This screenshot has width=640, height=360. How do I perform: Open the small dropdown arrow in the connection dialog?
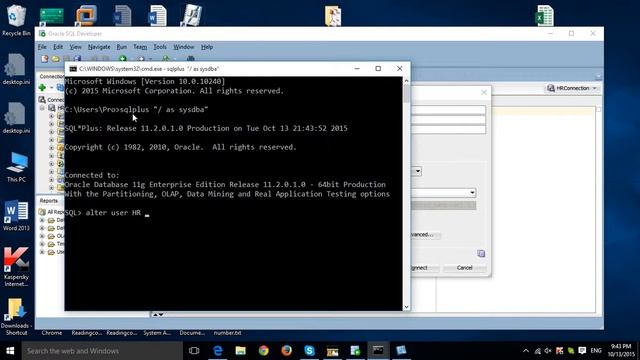pos(418,171)
